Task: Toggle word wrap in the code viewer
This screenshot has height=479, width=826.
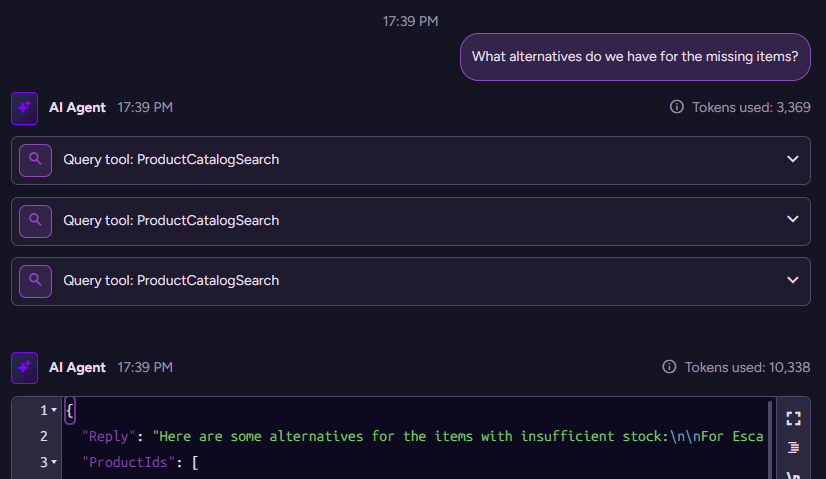Action: tap(793, 448)
